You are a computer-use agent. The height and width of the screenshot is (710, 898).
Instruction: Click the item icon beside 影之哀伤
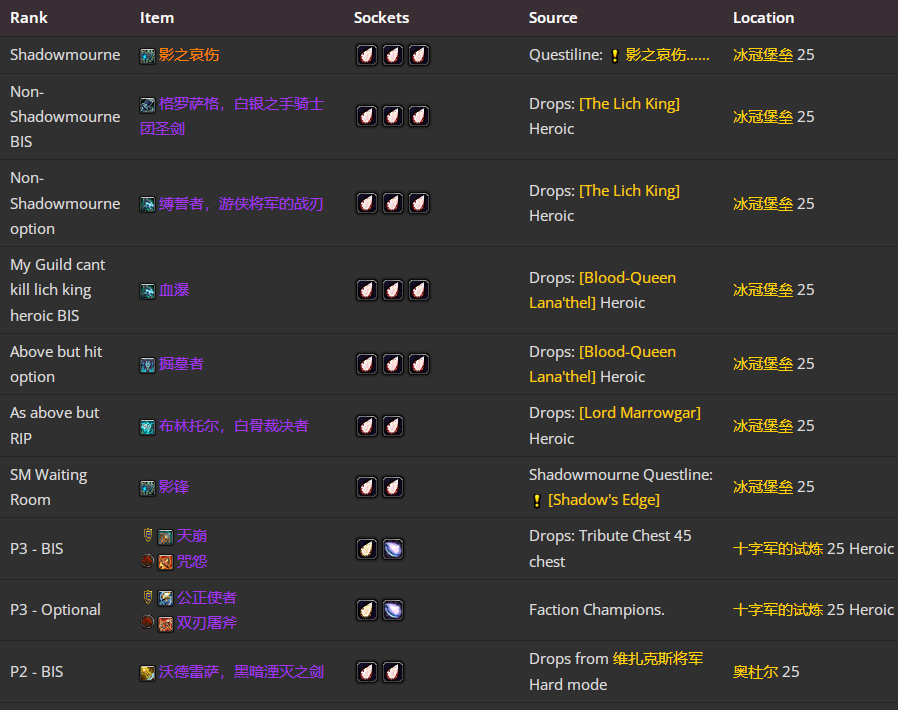(x=147, y=56)
